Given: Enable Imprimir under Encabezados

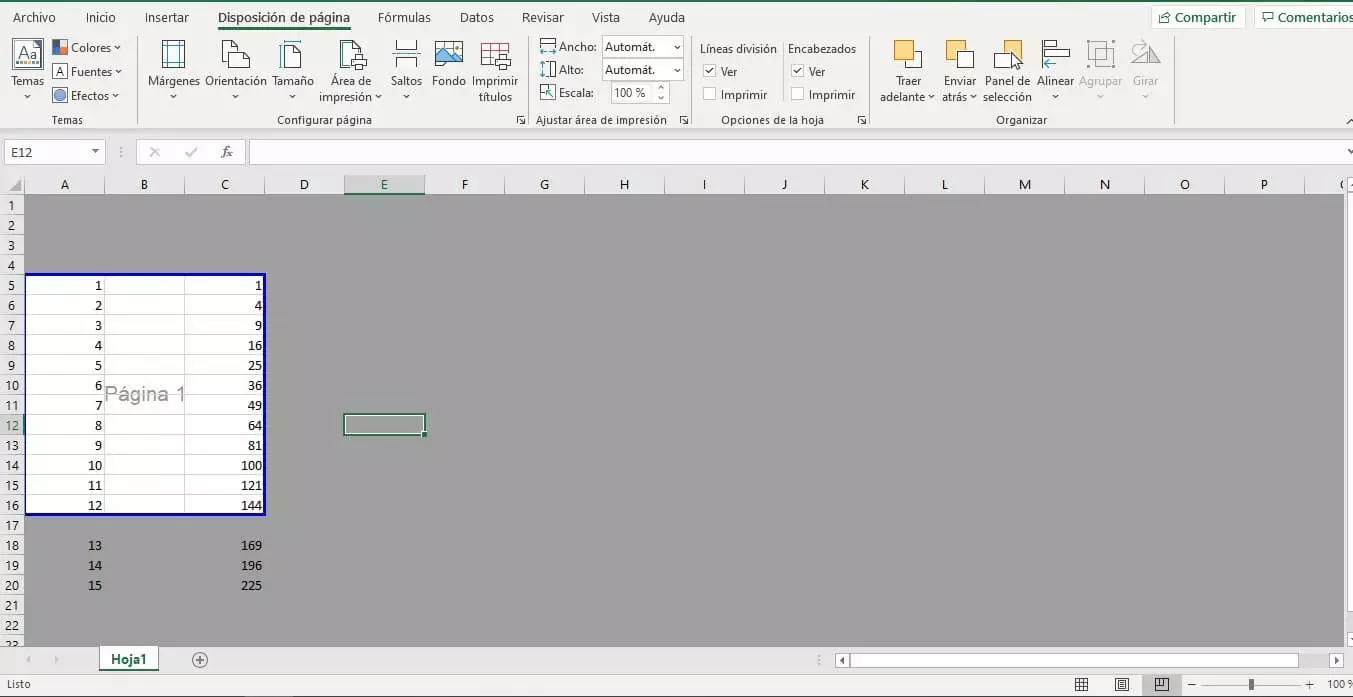Looking at the screenshot, I should (798, 94).
